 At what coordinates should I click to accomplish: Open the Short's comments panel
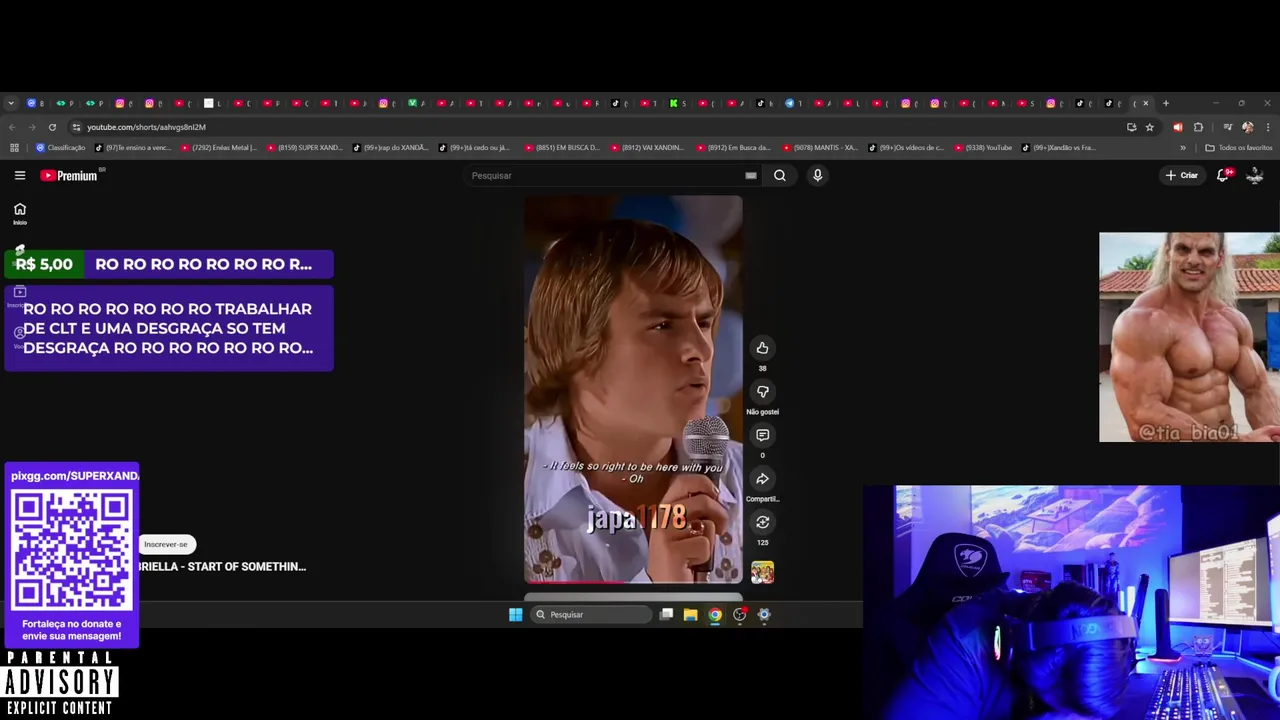(x=762, y=435)
